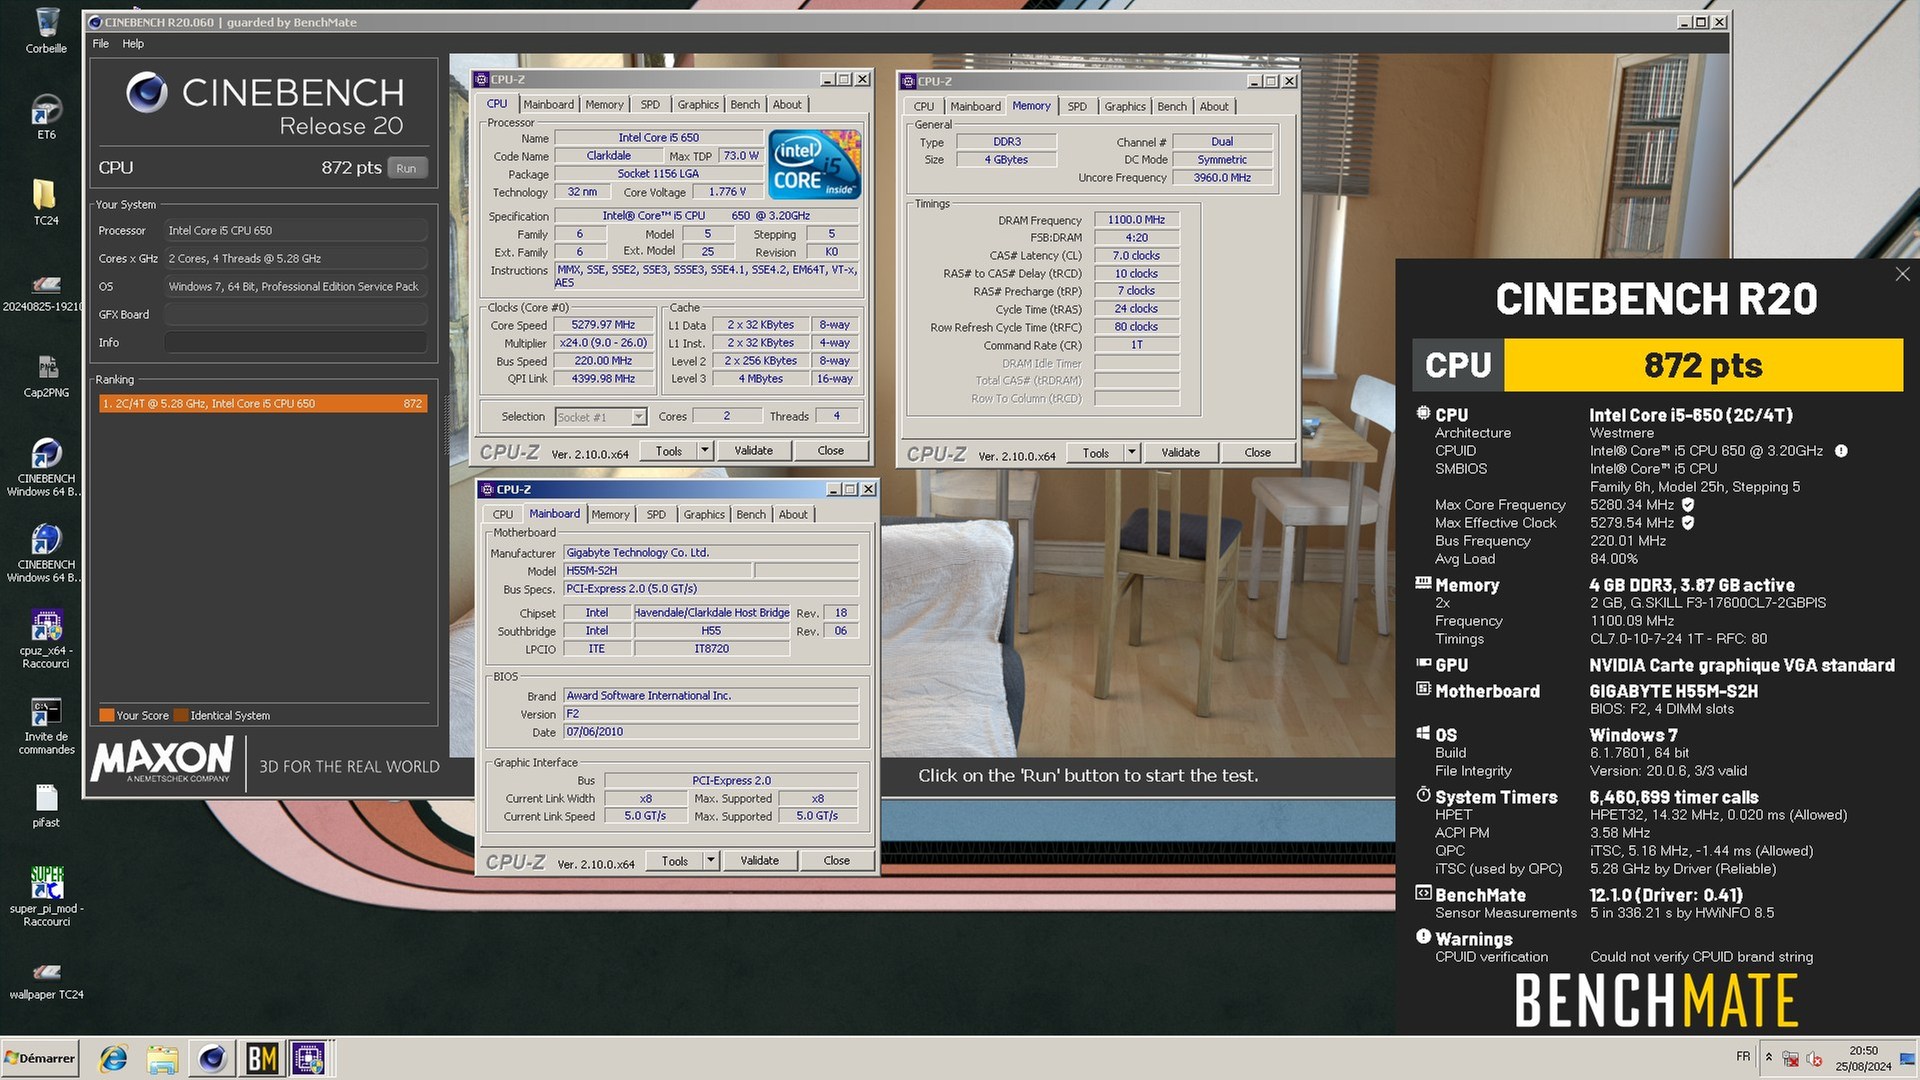The height and width of the screenshot is (1080, 1920).
Task: Click the CPUID info warning icon in BenchMate
Action: [x=1841, y=451]
